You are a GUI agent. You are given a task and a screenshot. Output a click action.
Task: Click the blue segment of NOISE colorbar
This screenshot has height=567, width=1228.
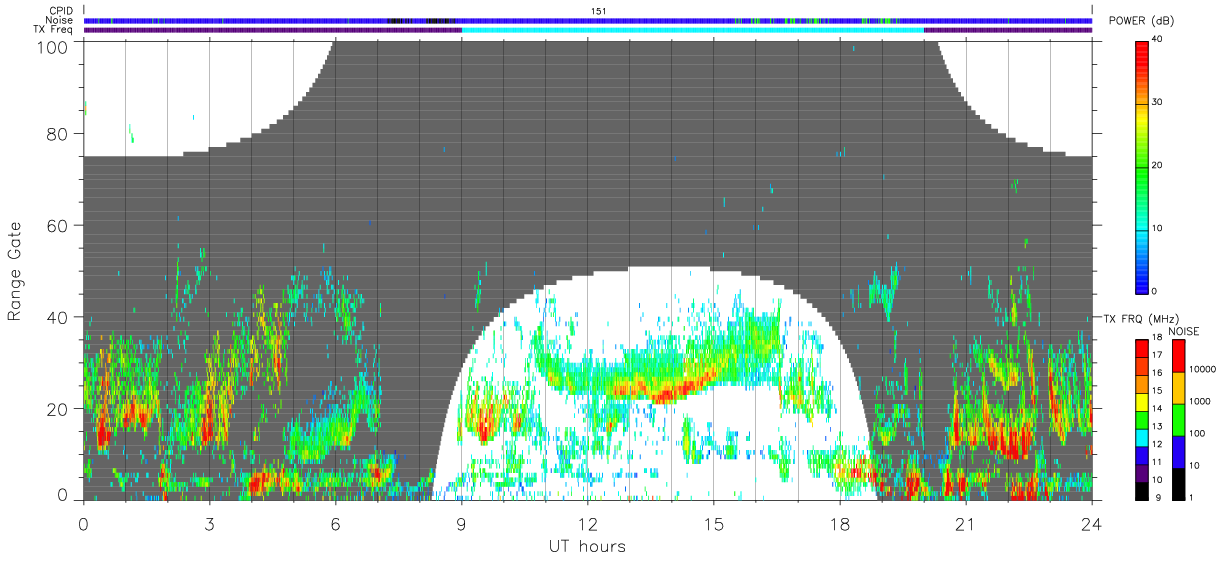click(1178, 452)
